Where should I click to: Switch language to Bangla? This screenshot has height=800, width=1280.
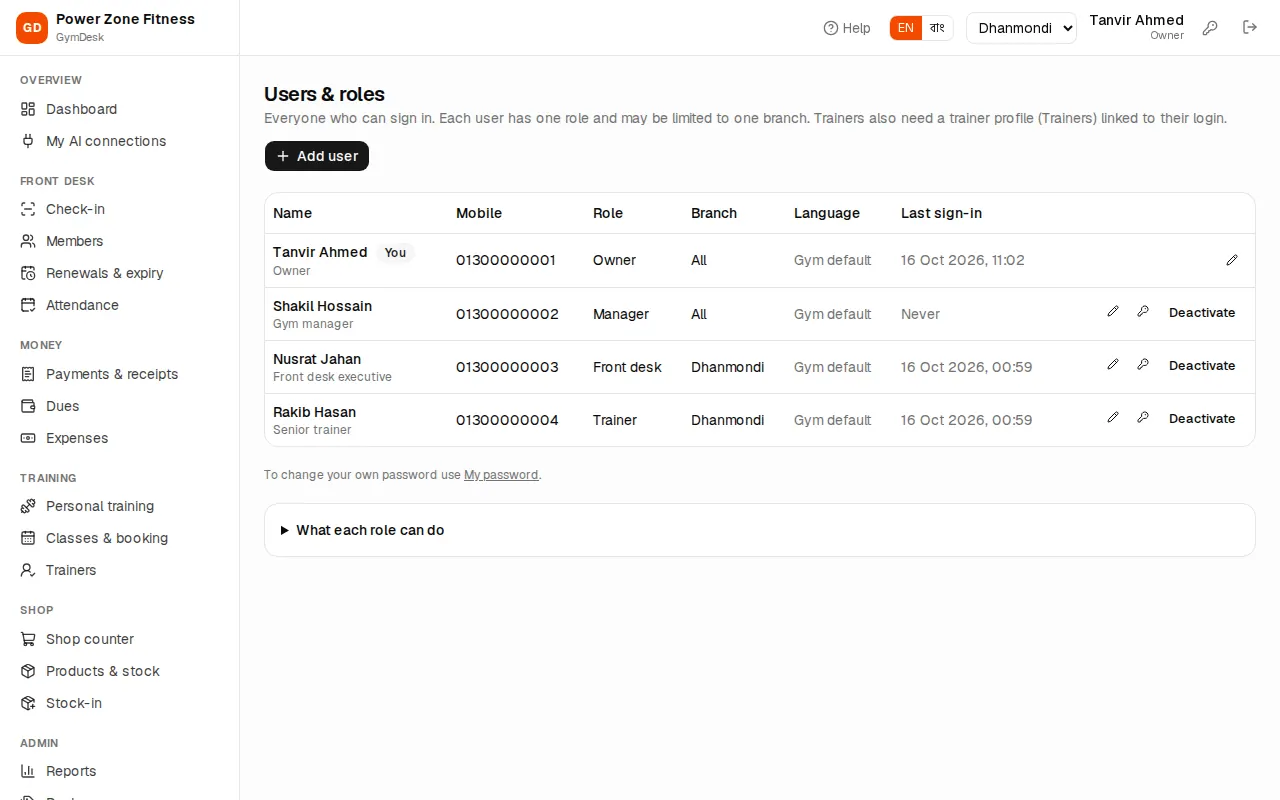pyautogui.click(x=937, y=28)
